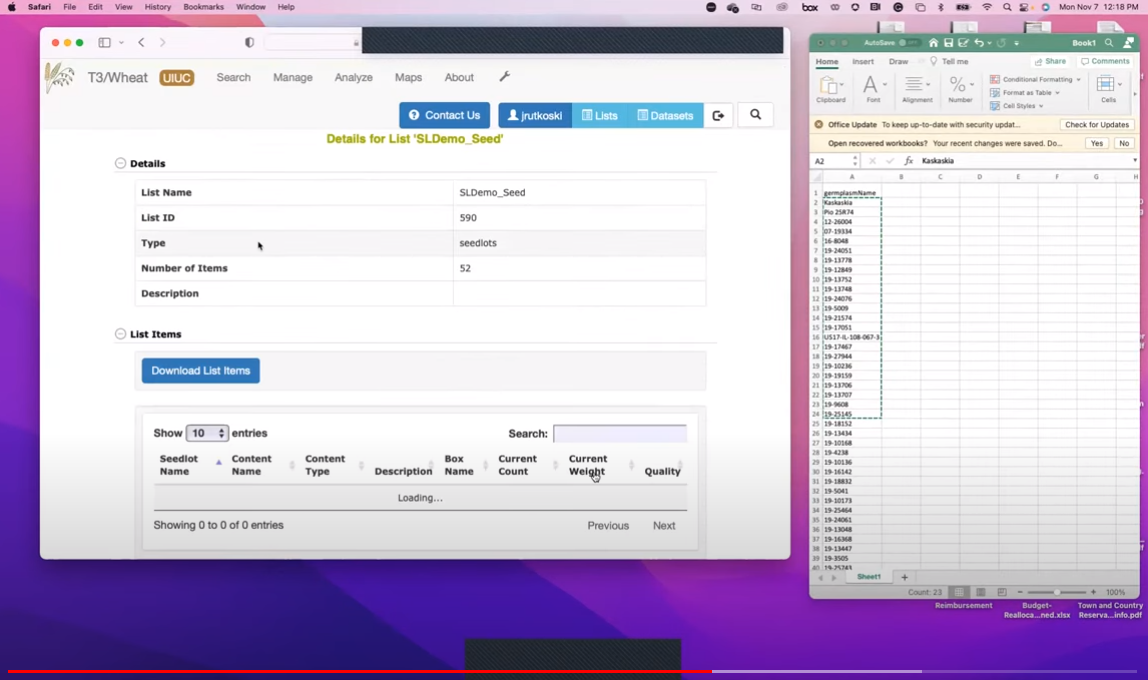
Task: Collapse the List Items section
Action: (x=120, y=334)
